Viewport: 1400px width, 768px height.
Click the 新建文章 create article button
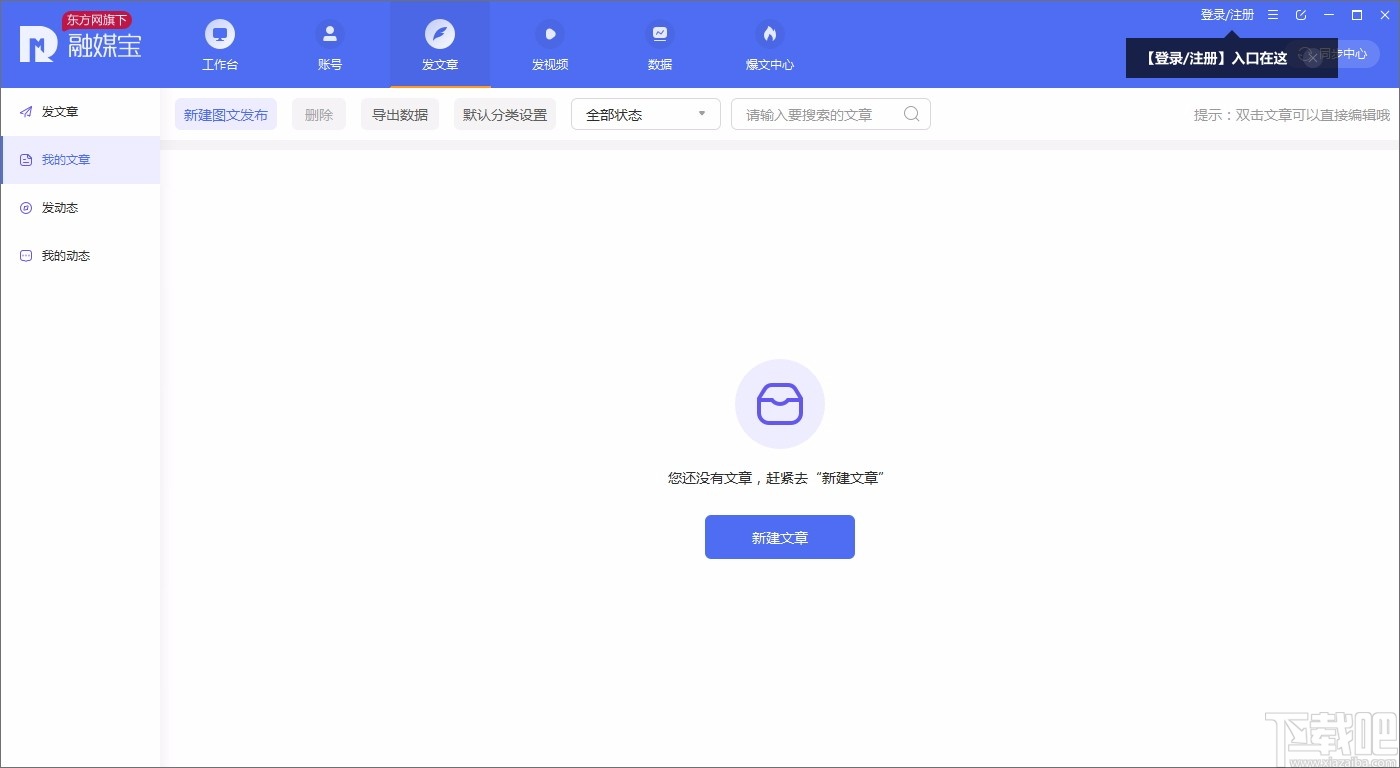[779, 537]
